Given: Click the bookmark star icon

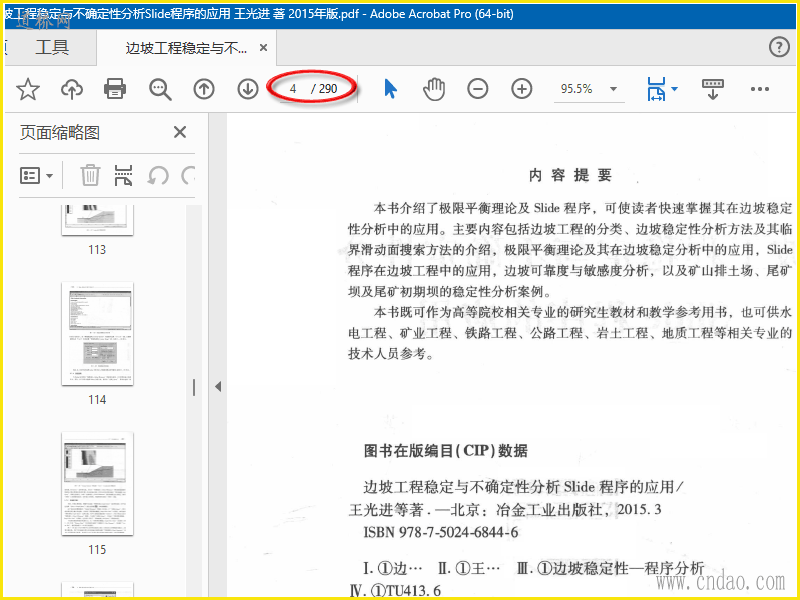Looking at the screenshot, I should [x=28, y=89].
